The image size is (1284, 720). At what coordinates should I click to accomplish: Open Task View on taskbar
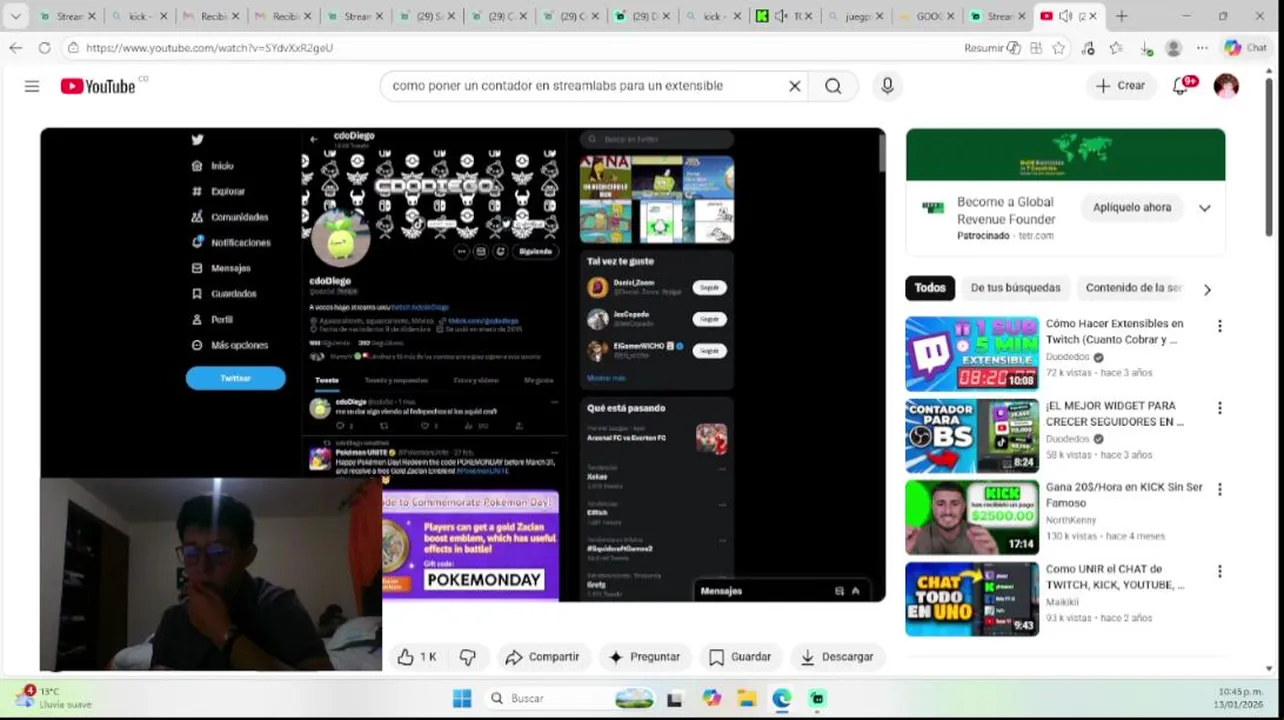click(675, 698)
